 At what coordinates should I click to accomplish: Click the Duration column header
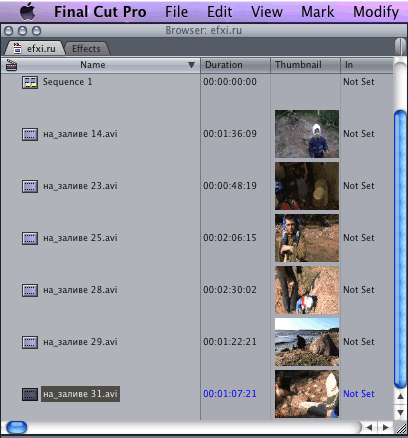tap(235, 65)
